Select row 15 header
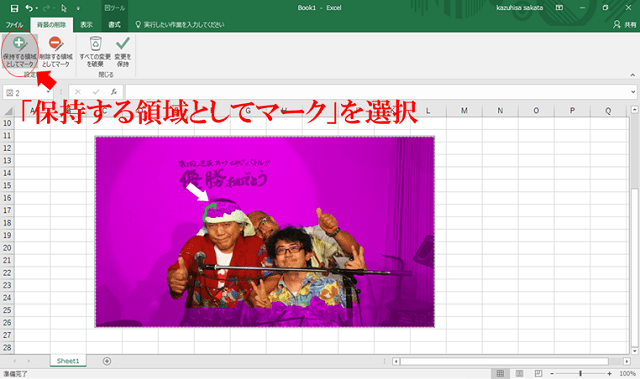 click(7, 186)
